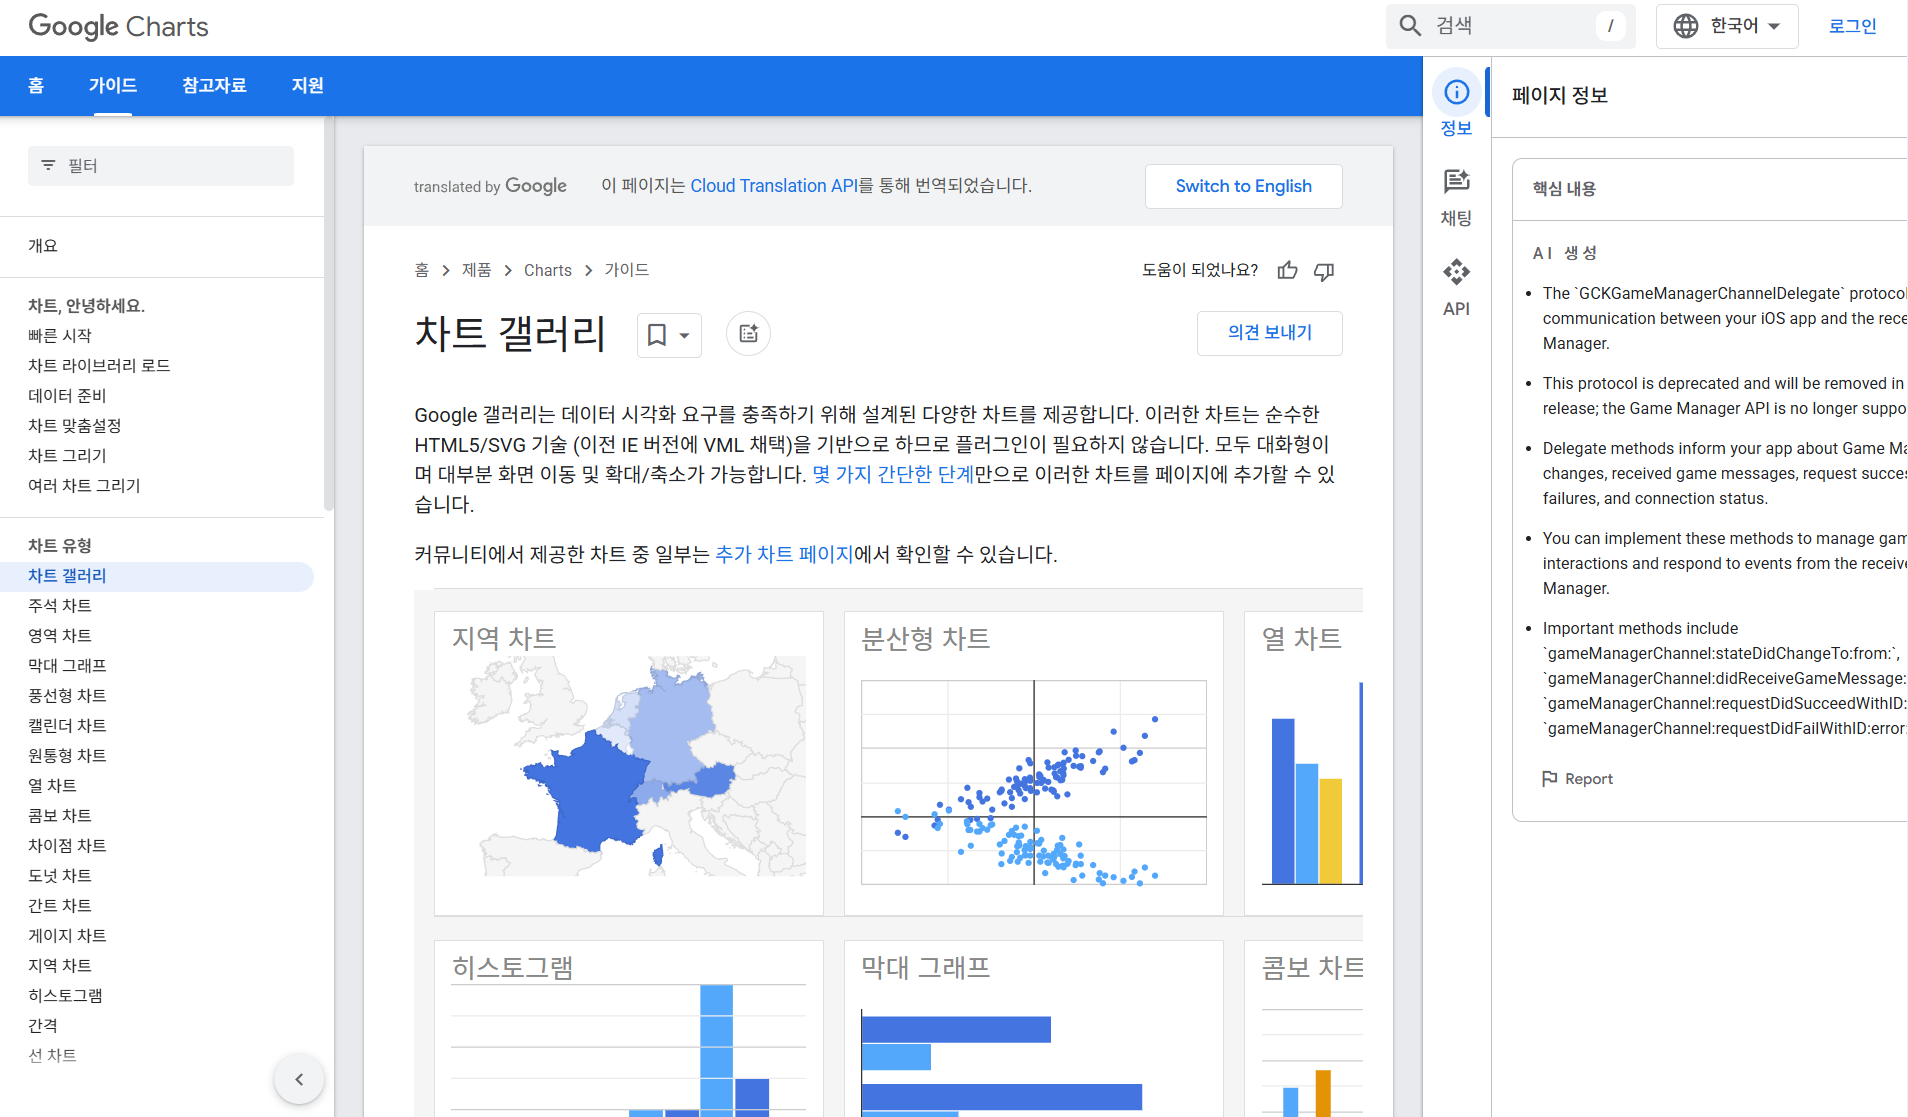Open the 열 차트 gallery thumbnail
Image resolution: width=1908 pixels, height=1117 pixels.
pos(1304,763)
